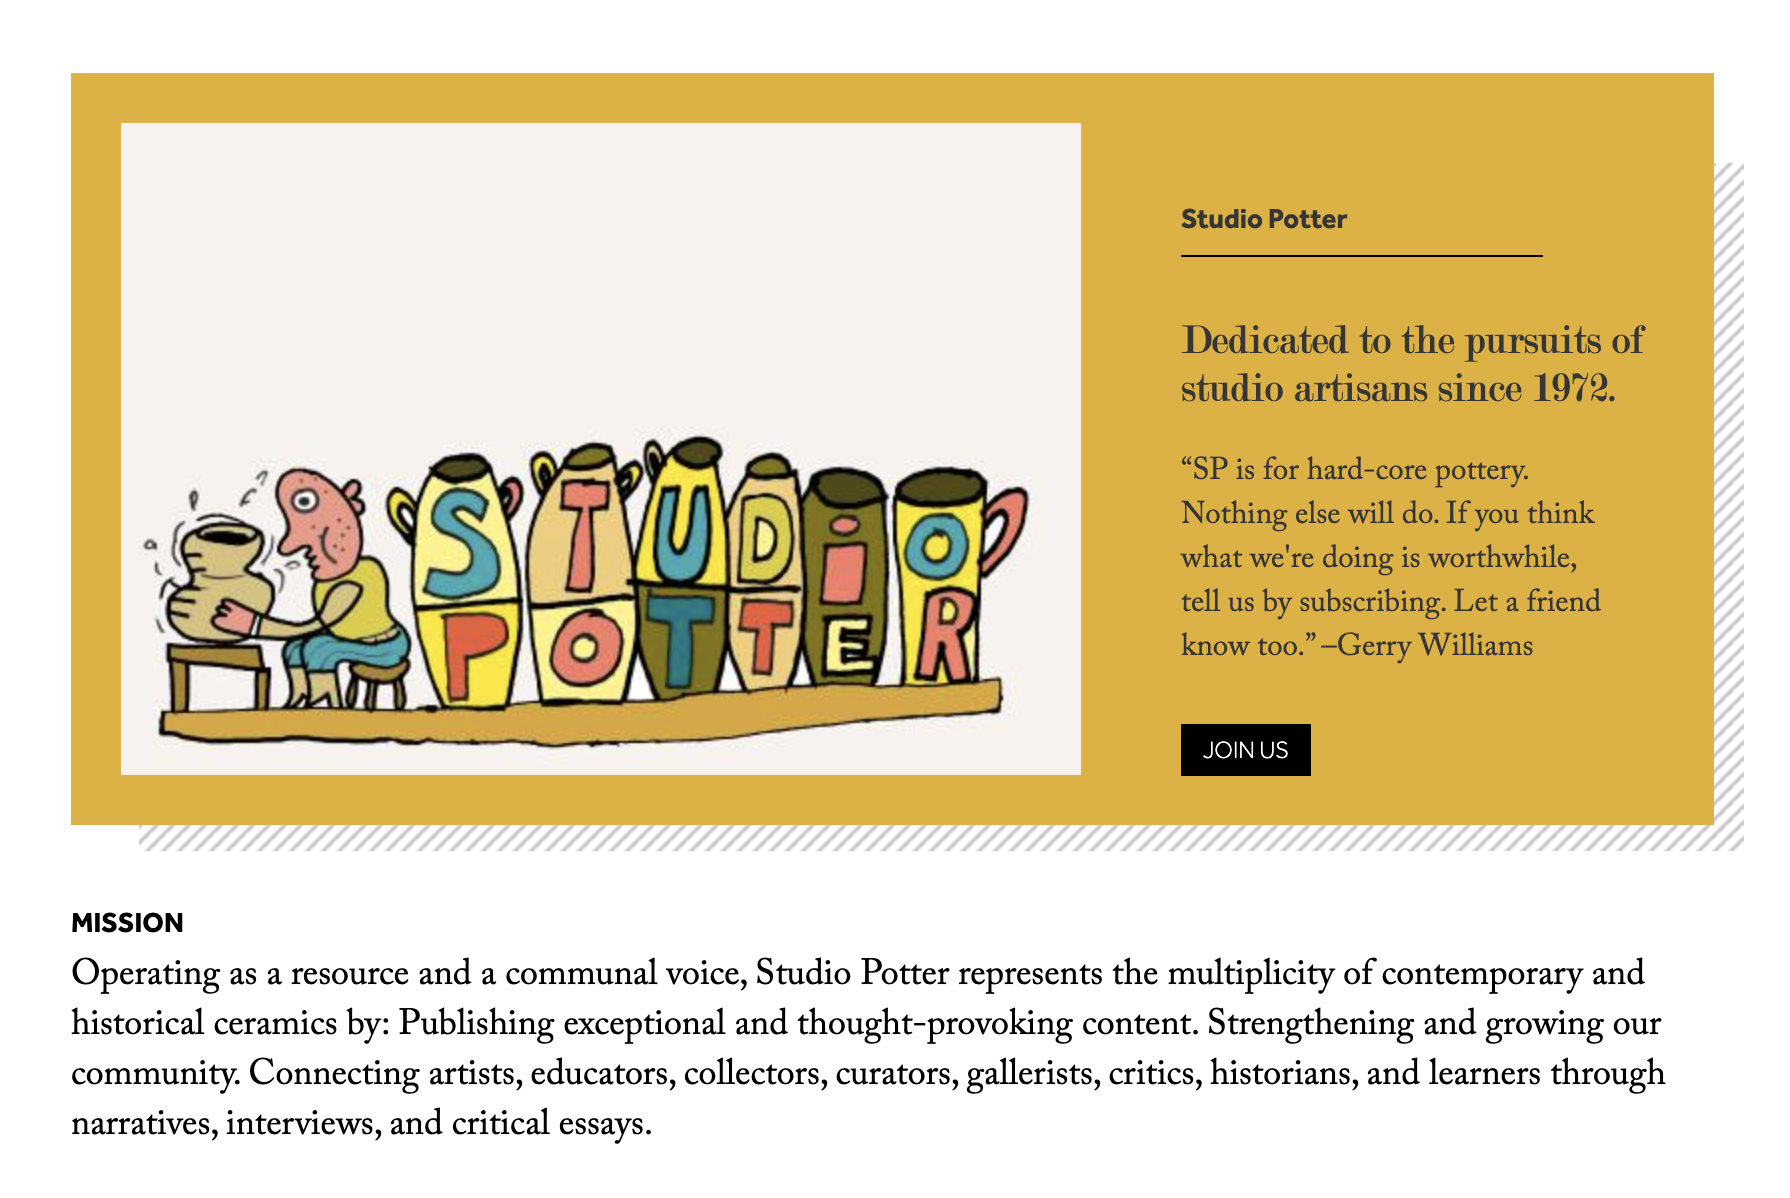Viewport: 1790px width, 1198px height.
Task: Click the JOIN US button
Action: [1245, 750]
